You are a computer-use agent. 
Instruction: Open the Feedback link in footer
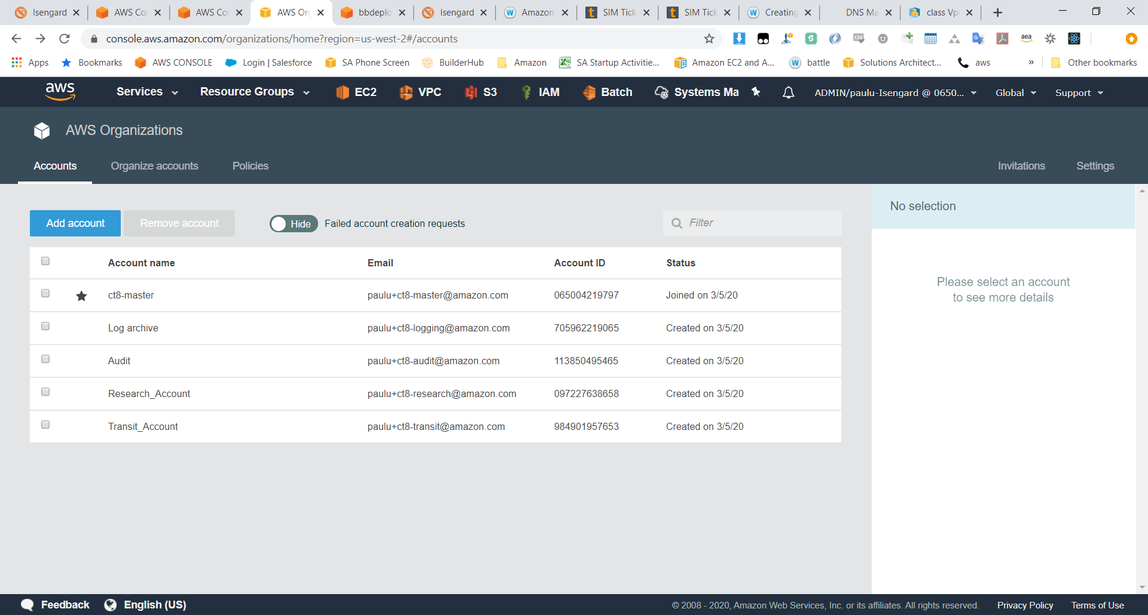(x=55, y=605)
